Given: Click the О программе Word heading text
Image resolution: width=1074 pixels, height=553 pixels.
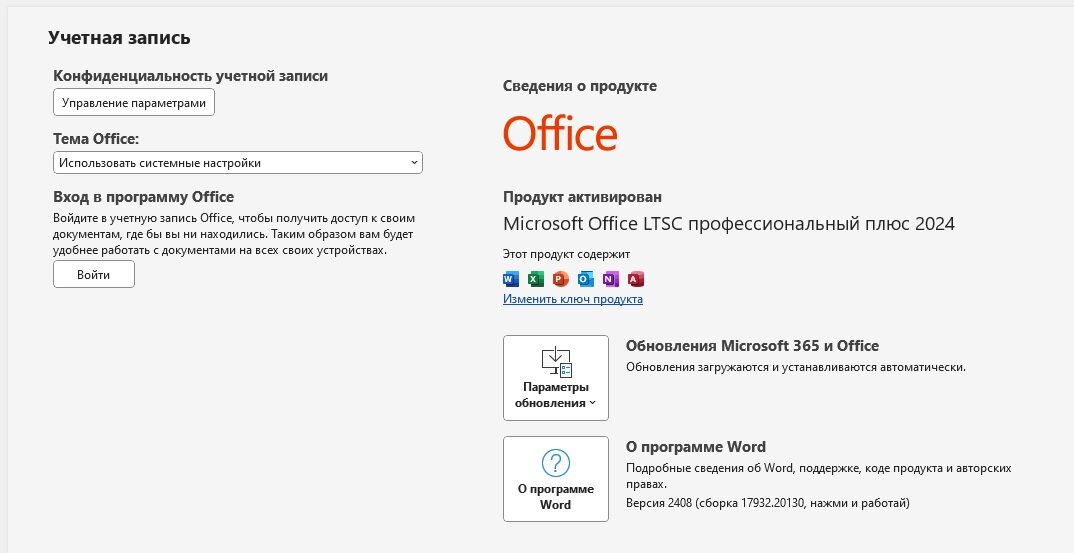Looking at the screenshot, I should coord(696,447).
